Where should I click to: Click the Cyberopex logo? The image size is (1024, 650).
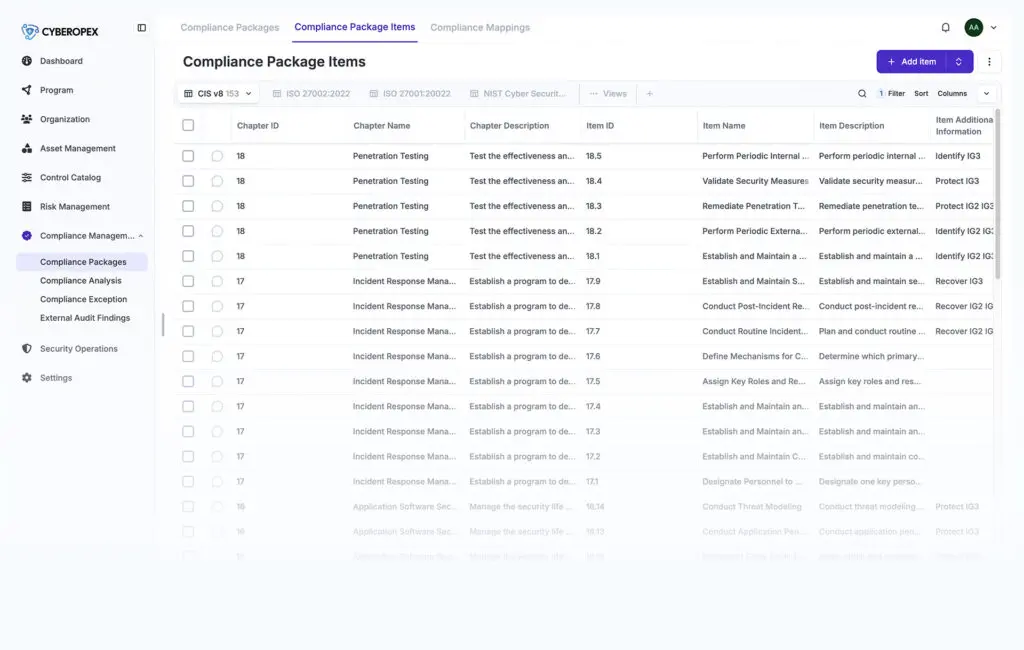point(59,31)
